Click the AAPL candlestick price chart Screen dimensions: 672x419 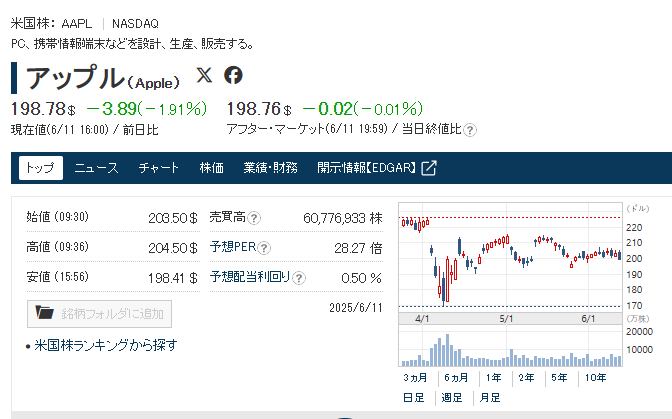point(510,257)
